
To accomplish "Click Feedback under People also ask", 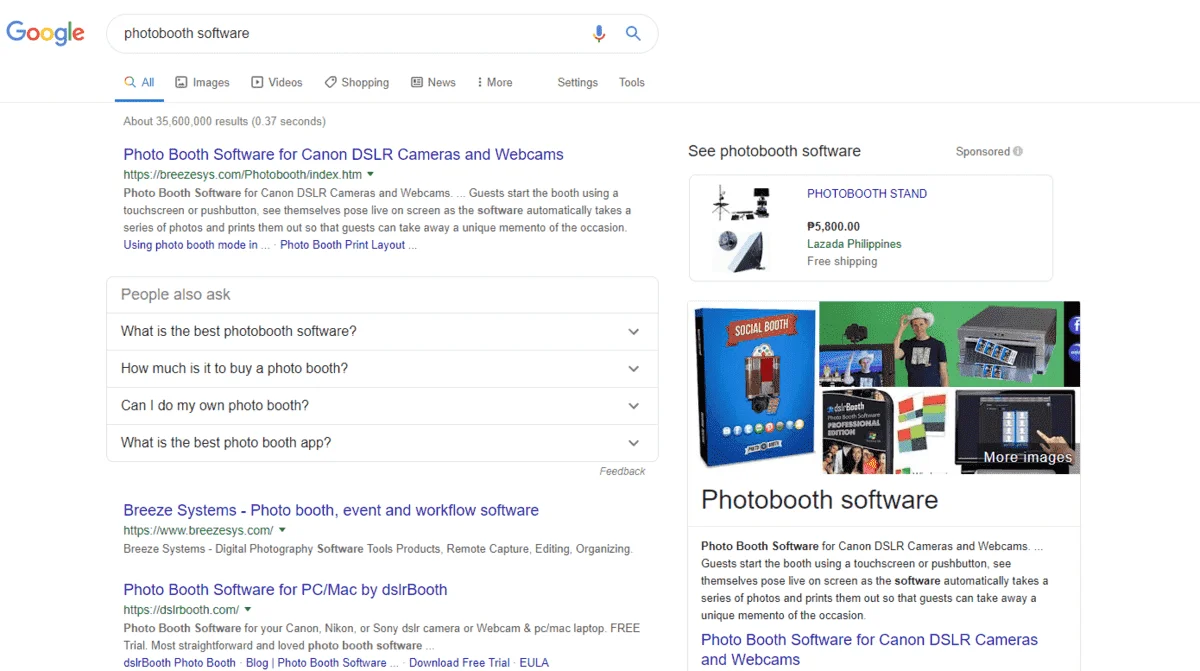I will coord(622,471).
